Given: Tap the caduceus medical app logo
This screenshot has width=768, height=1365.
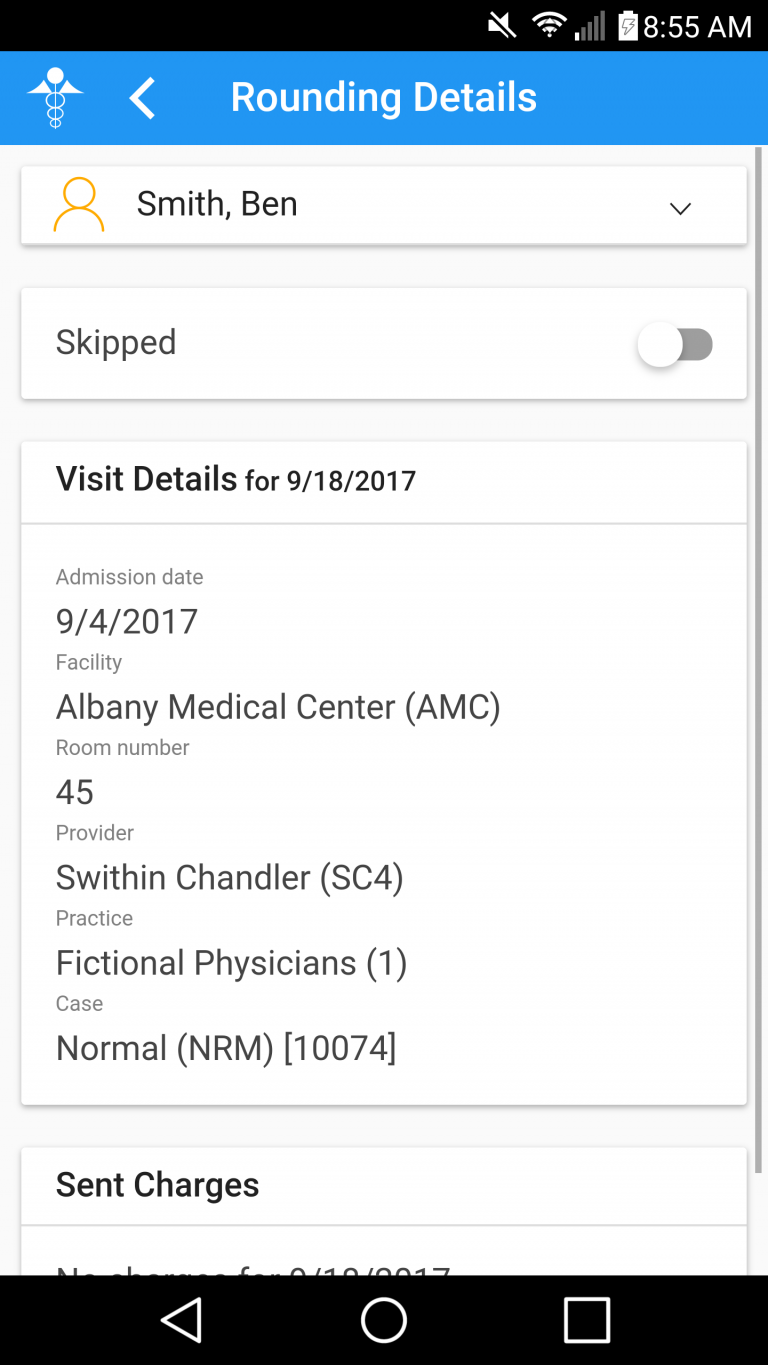Looking at the screenshot, I should pyautogui.click(x=56, y=98).
